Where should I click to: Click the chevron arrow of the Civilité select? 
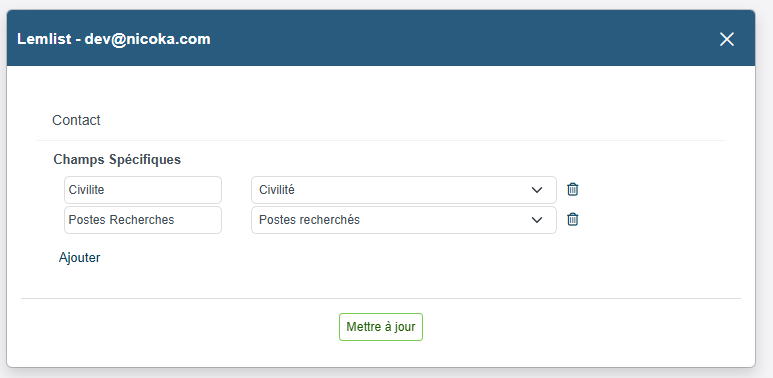point(537,190)
